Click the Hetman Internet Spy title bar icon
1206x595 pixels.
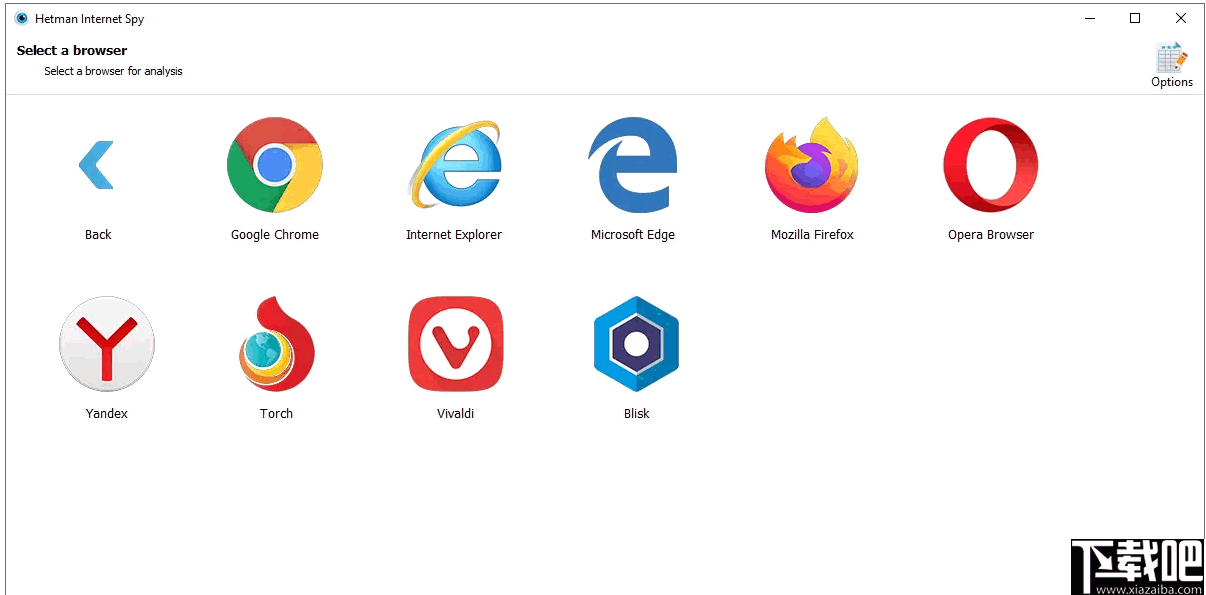coord(22,18)
